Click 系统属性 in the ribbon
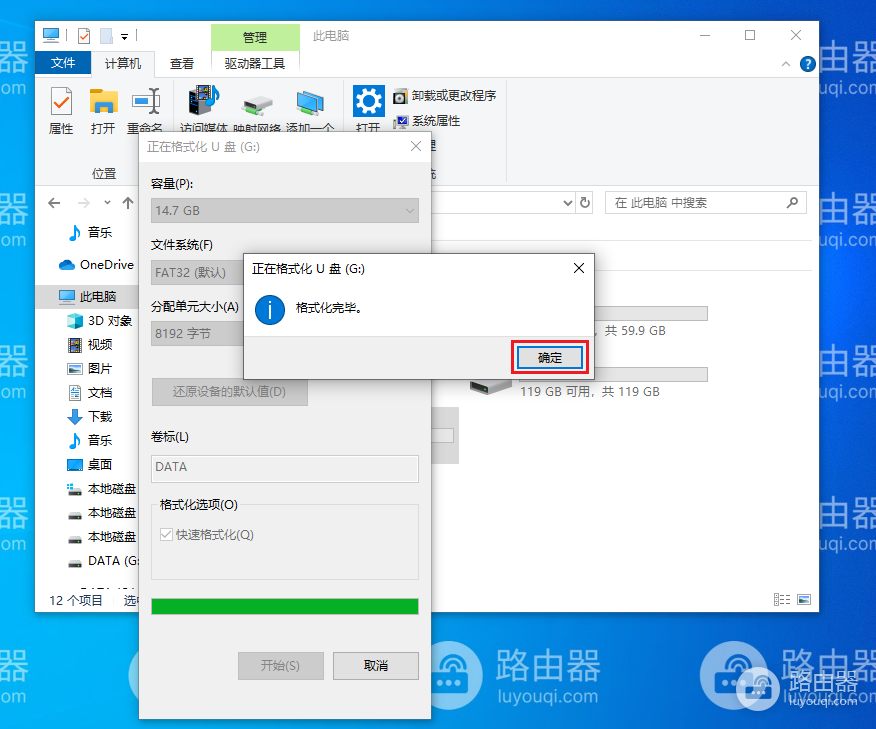Screen dimensions: 876x729 coord(427,121)
